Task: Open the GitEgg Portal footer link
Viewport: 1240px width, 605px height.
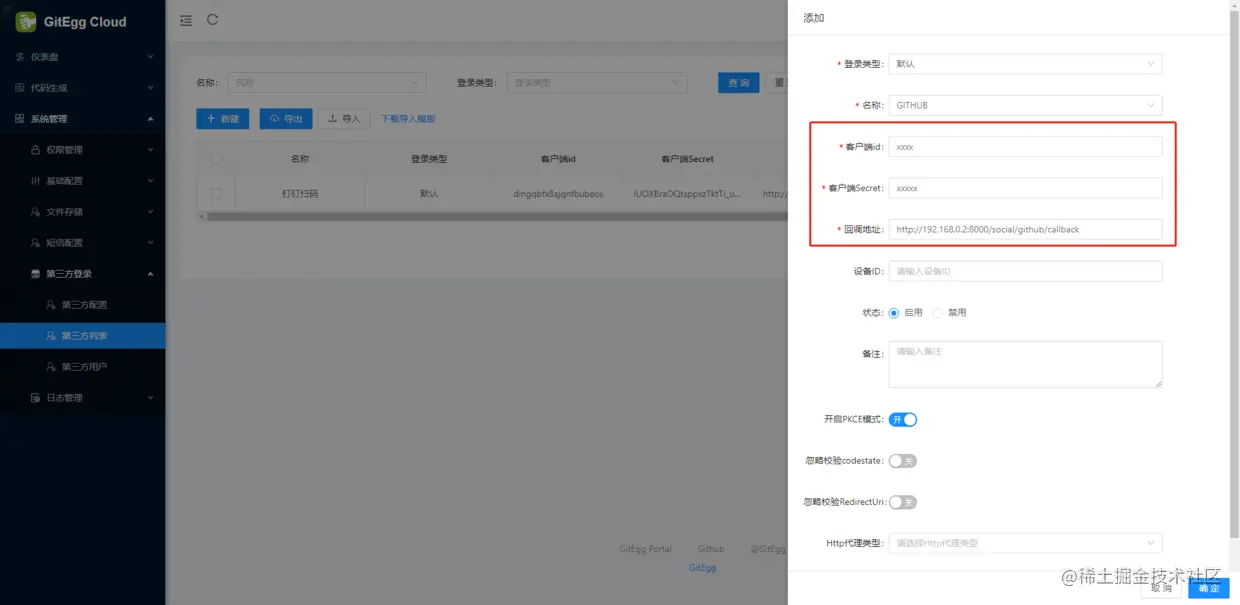Action: tap(646, 549)
